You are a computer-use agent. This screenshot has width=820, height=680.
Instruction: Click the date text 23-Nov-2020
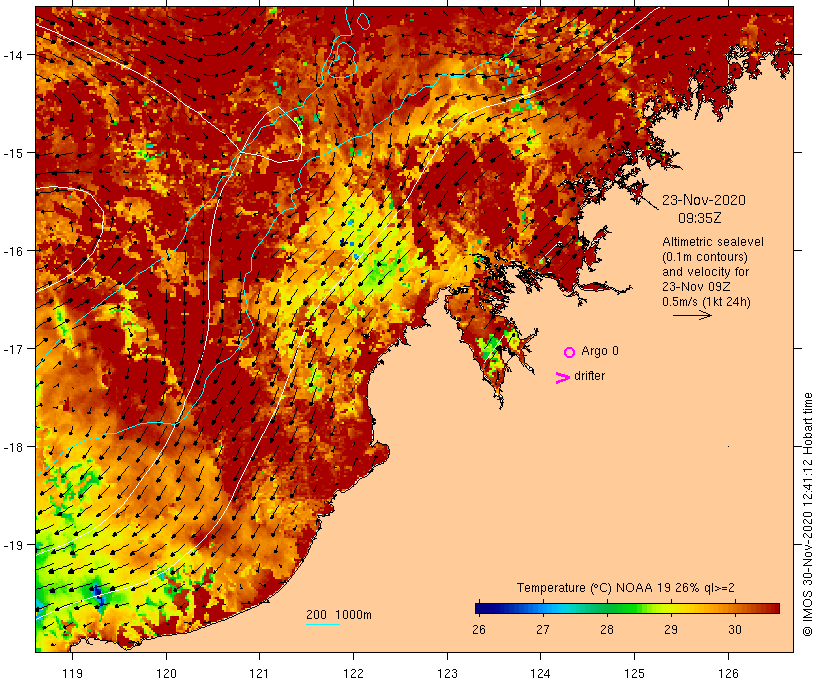click(x=704, y=200)
